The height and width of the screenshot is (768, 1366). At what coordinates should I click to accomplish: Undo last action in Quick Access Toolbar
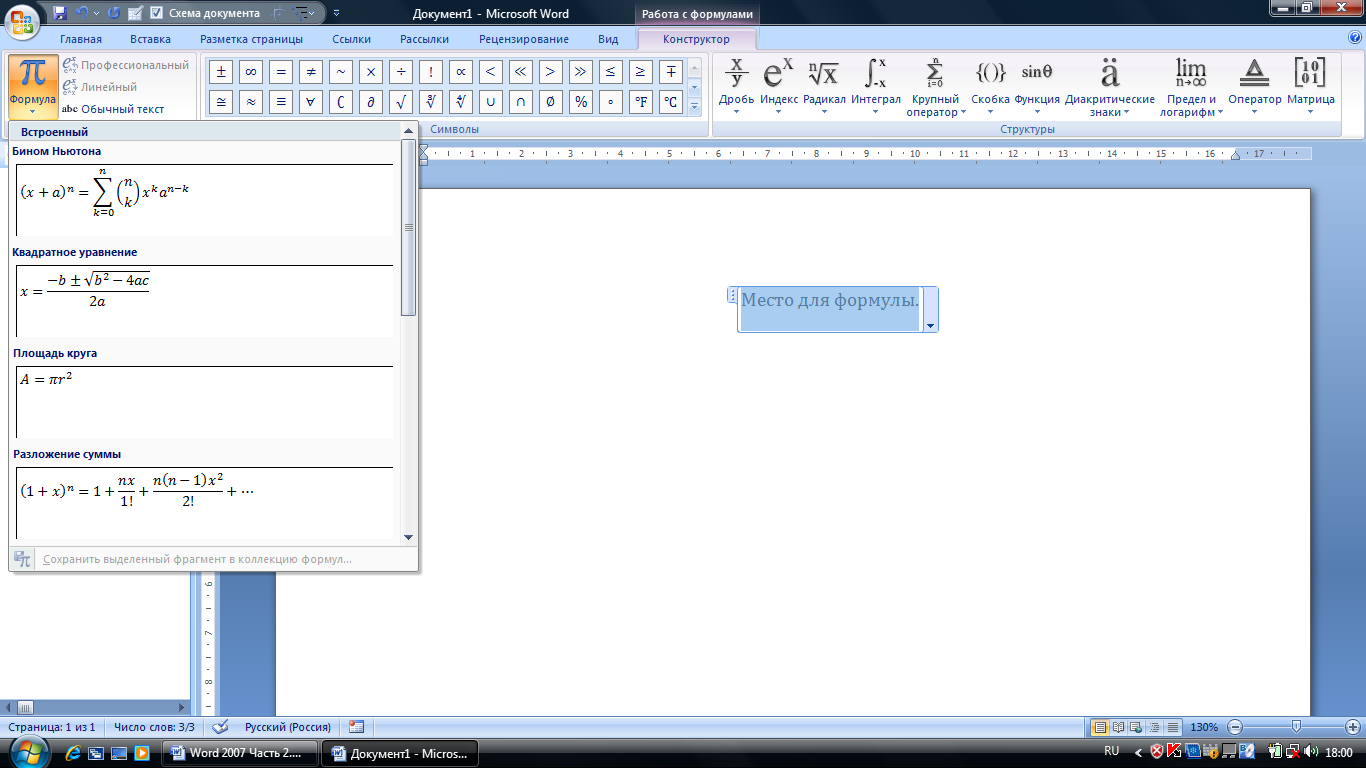click(x=82, y=13)
